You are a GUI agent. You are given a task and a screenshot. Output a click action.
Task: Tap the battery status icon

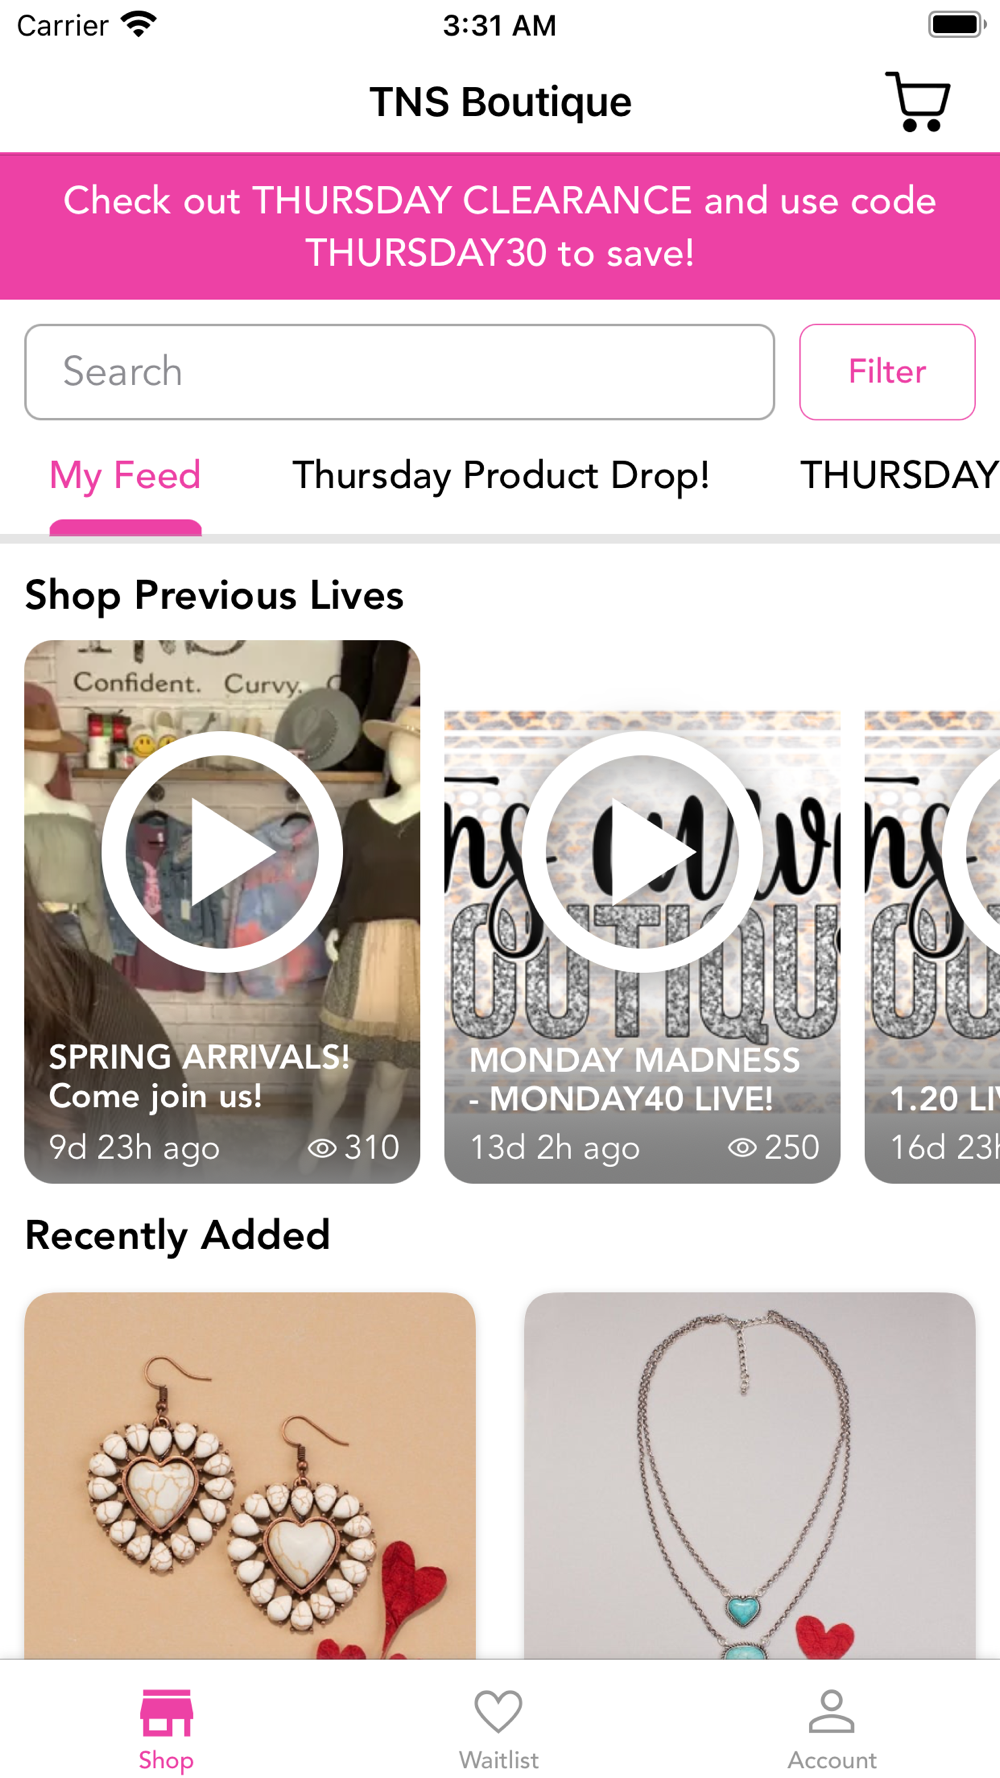957,24
